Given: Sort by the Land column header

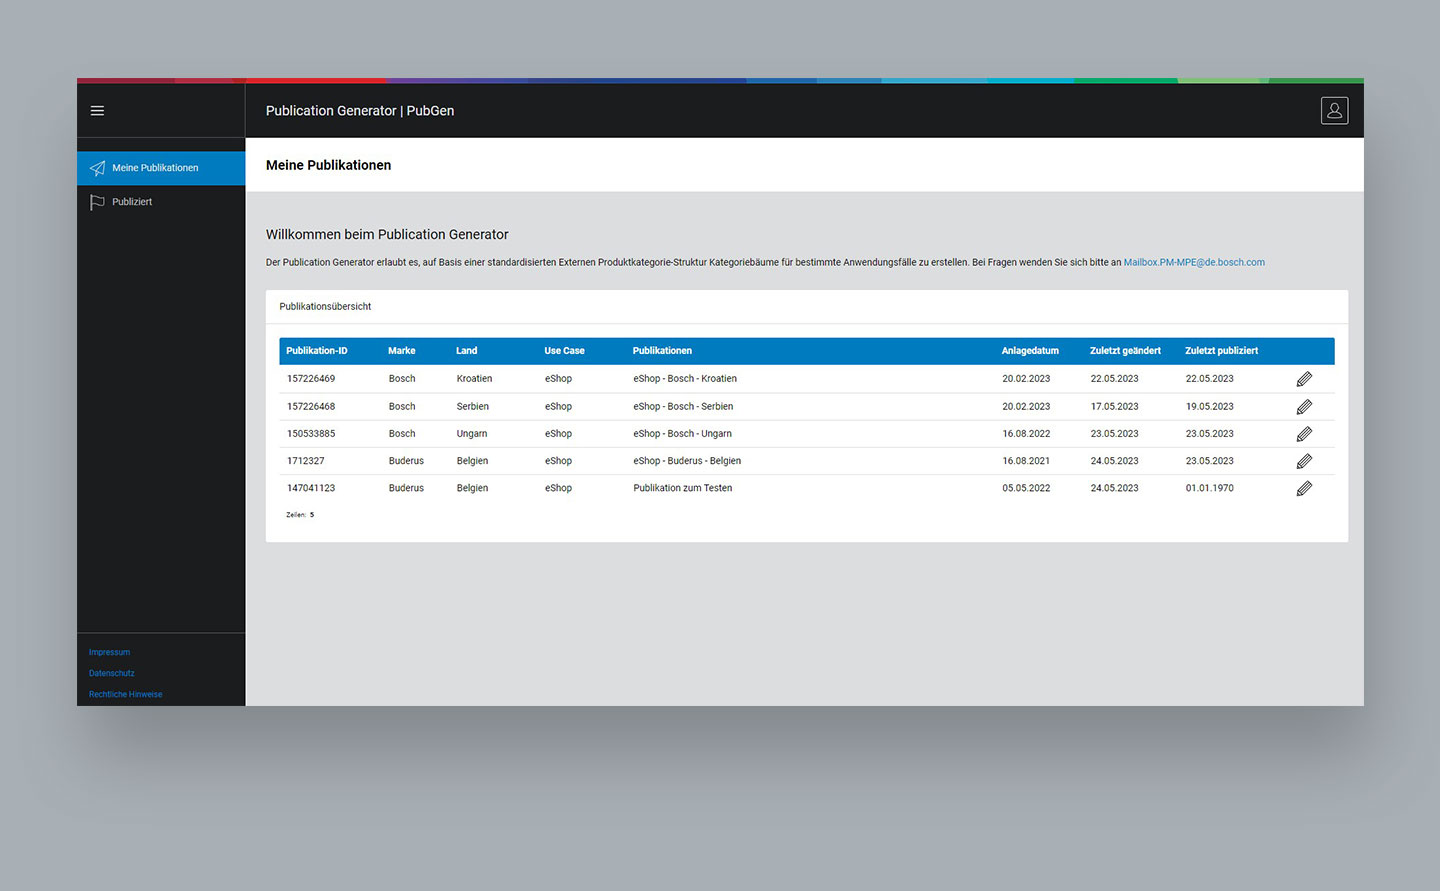Looking at the screenshot, I should (x=466, y=351).
